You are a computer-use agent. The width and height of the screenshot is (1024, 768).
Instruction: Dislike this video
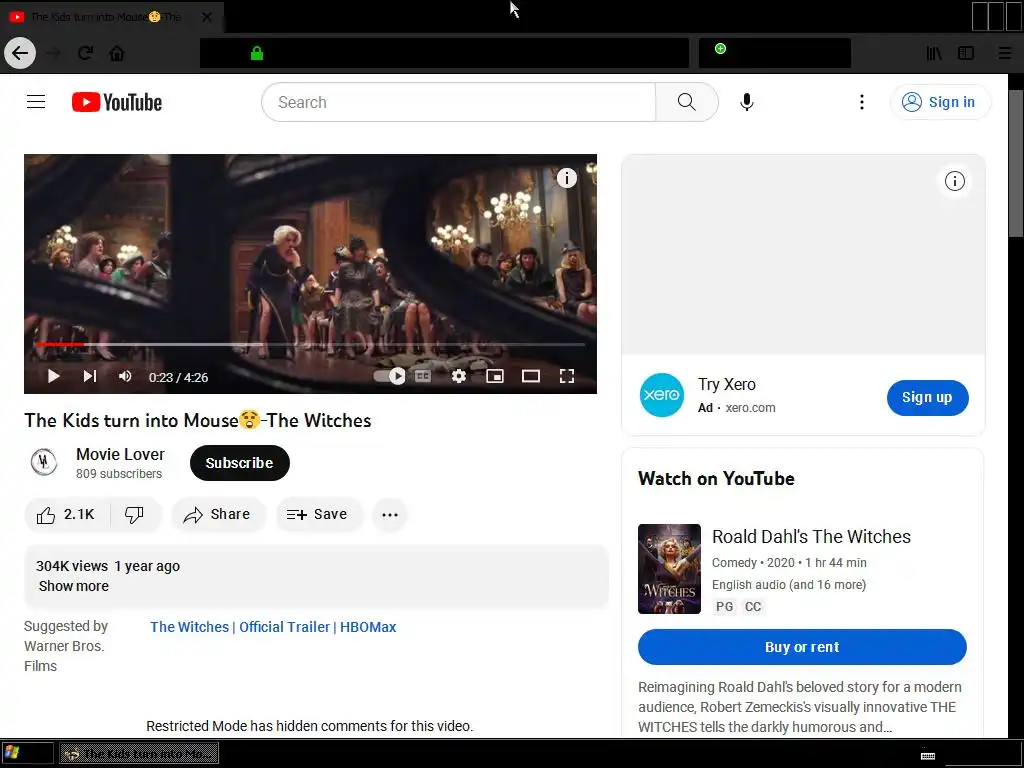(135, 515)
